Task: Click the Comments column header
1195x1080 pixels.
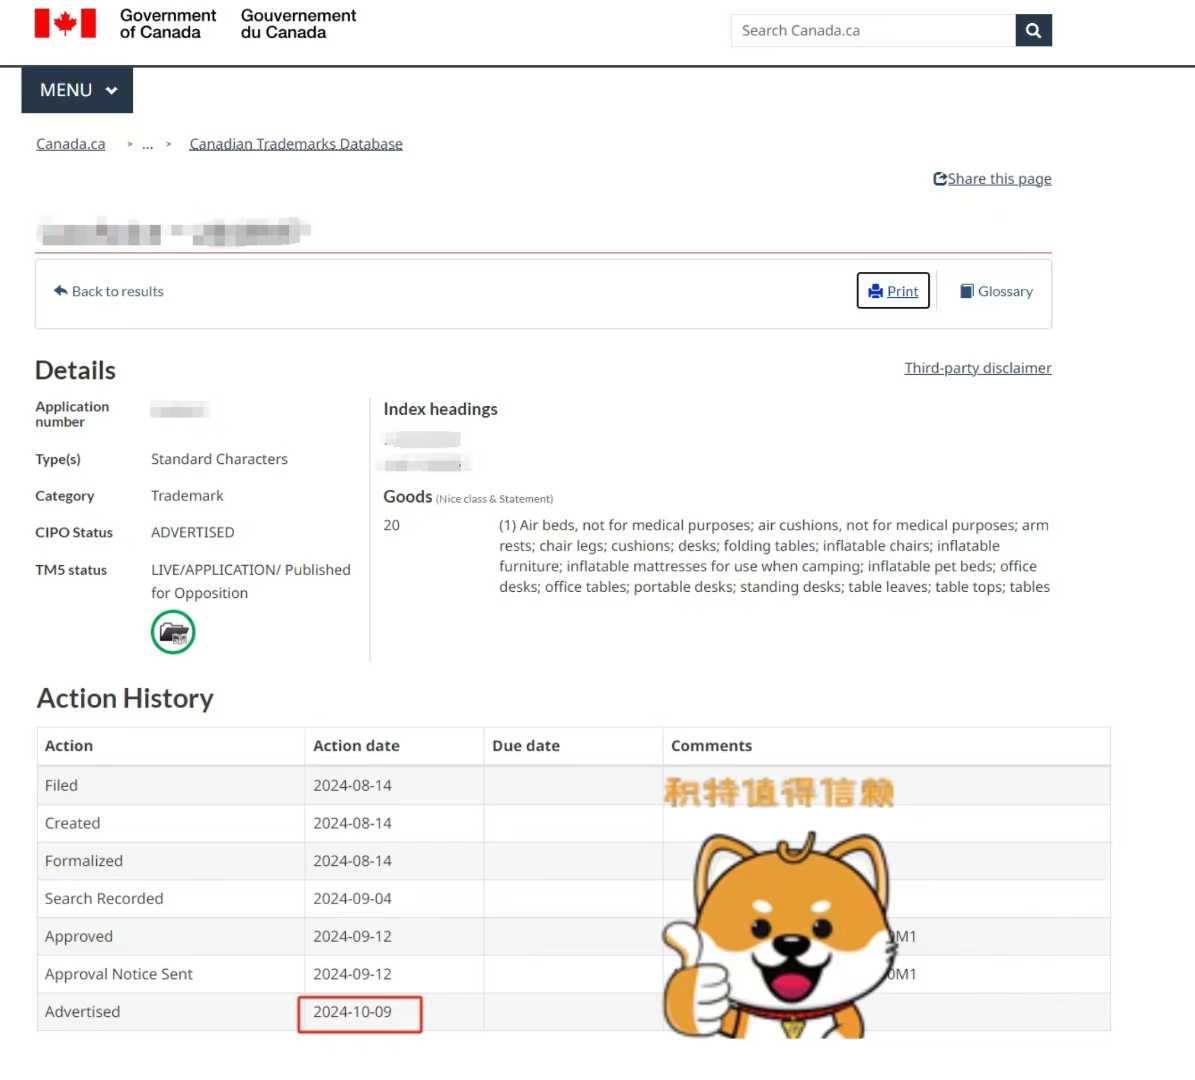Action: click(x=711, y=746)
